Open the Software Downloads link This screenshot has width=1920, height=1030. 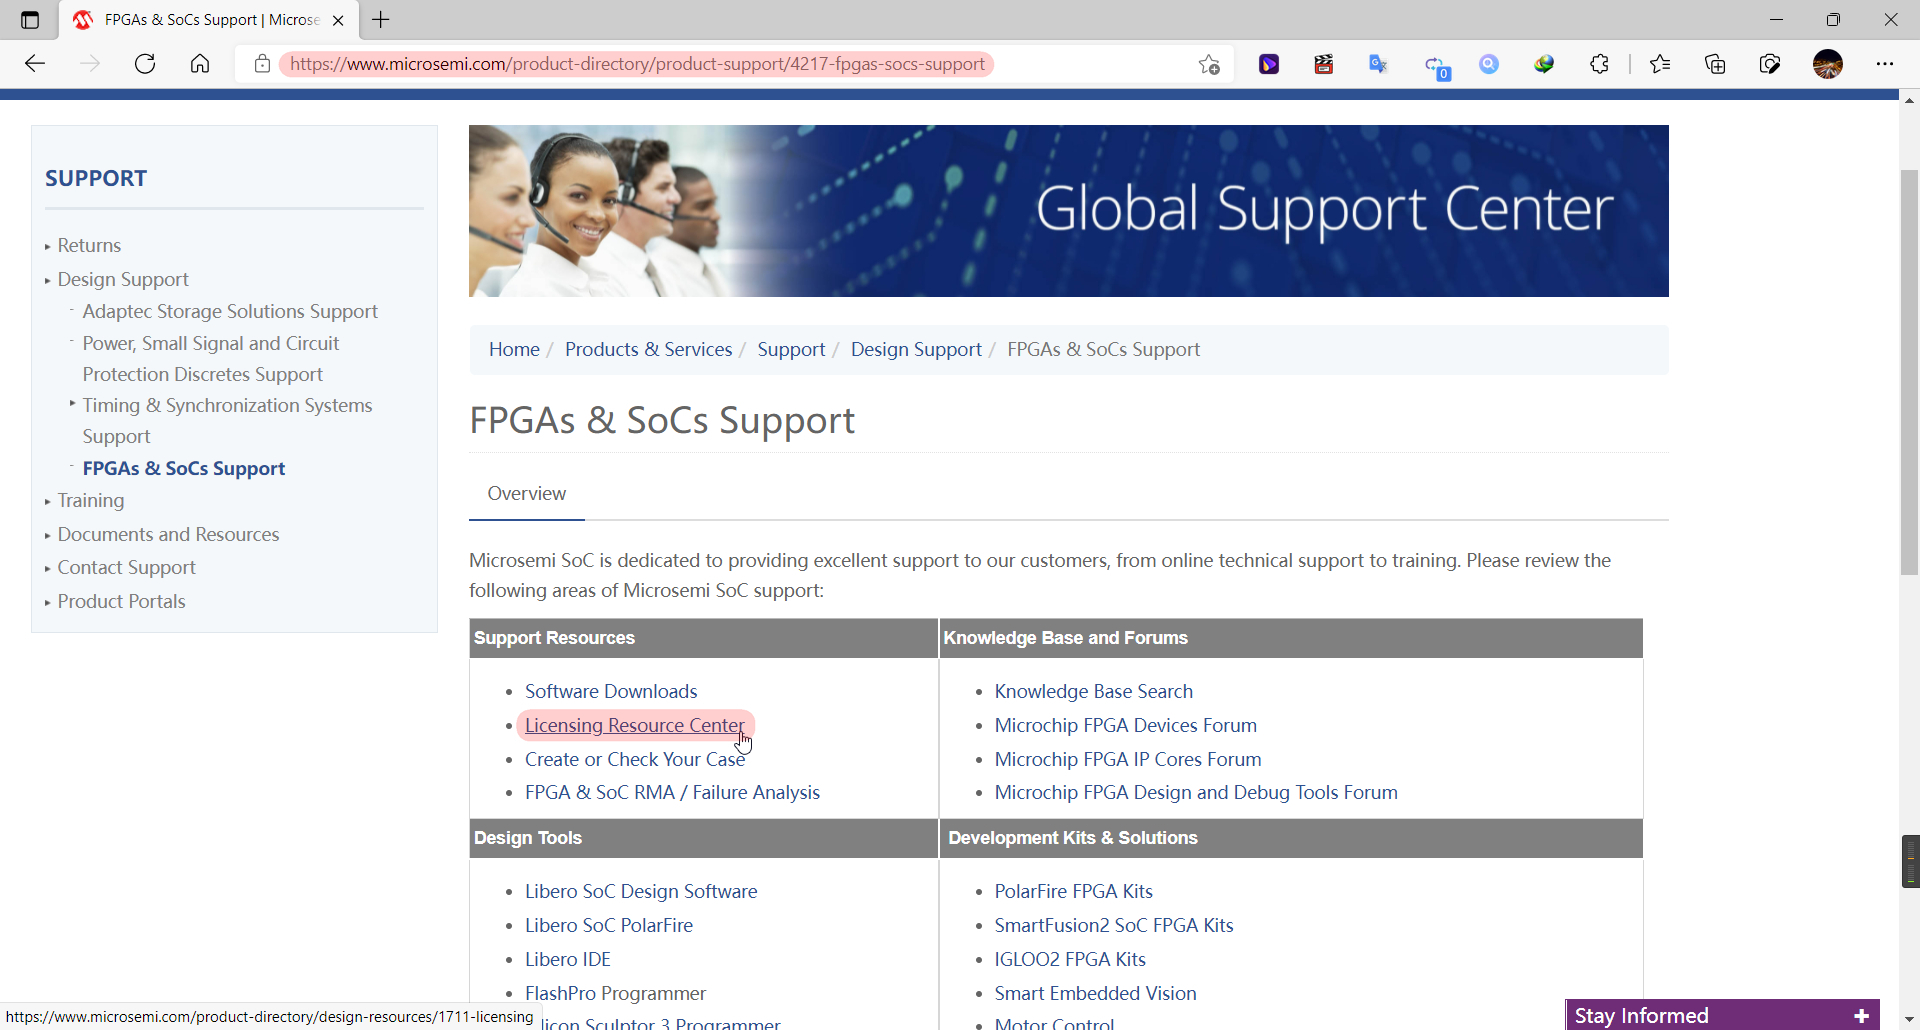coord(611,691)
